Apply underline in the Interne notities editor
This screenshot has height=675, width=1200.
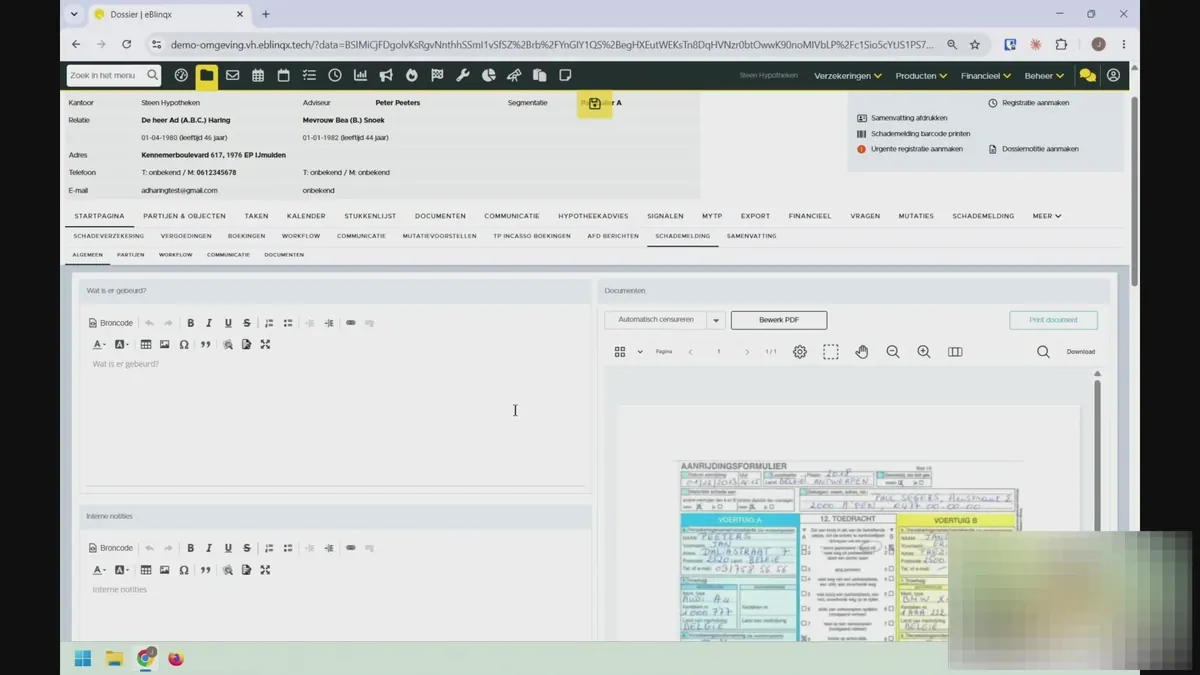coord(228,548)
